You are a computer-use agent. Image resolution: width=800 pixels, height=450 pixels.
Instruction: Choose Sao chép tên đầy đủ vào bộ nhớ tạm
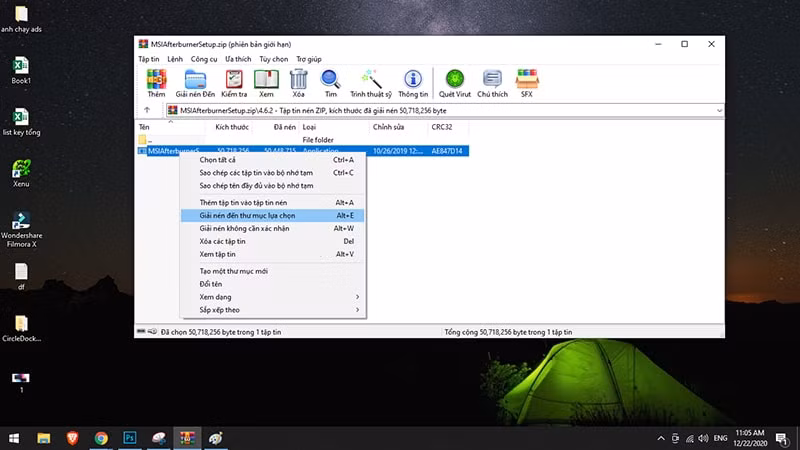point(272,186)
